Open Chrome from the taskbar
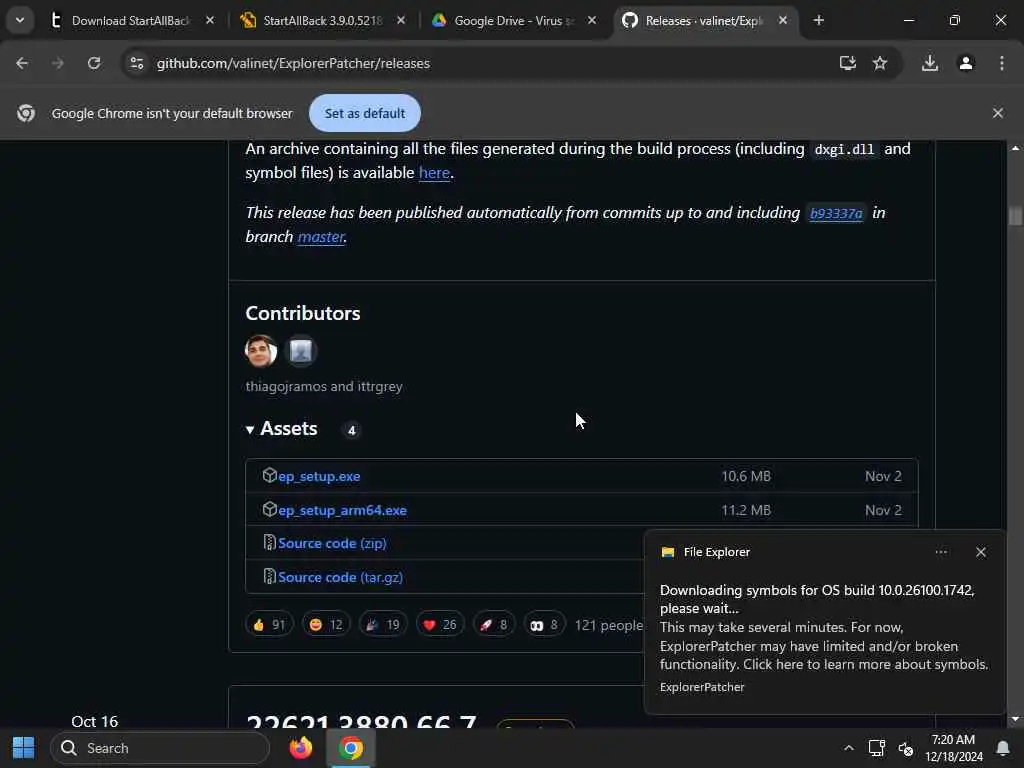The height and width of the screenshot is (768, 1024). (351, 748)
